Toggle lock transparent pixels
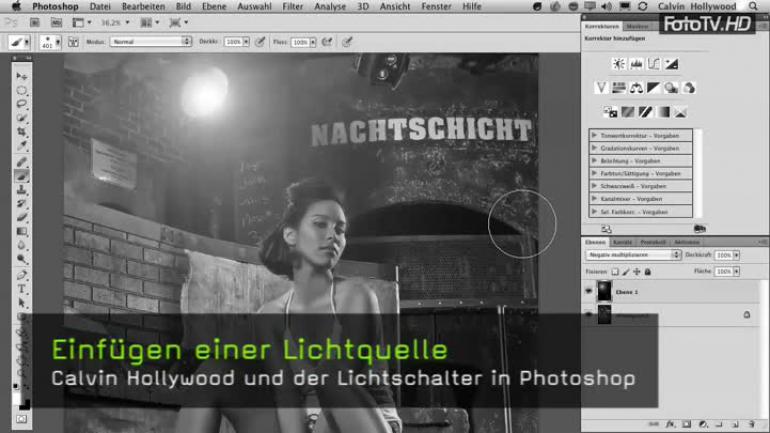 (615, 271)
